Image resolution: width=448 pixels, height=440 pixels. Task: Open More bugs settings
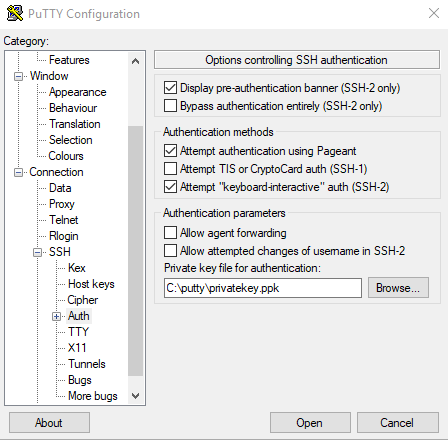(x=93, y=396)
